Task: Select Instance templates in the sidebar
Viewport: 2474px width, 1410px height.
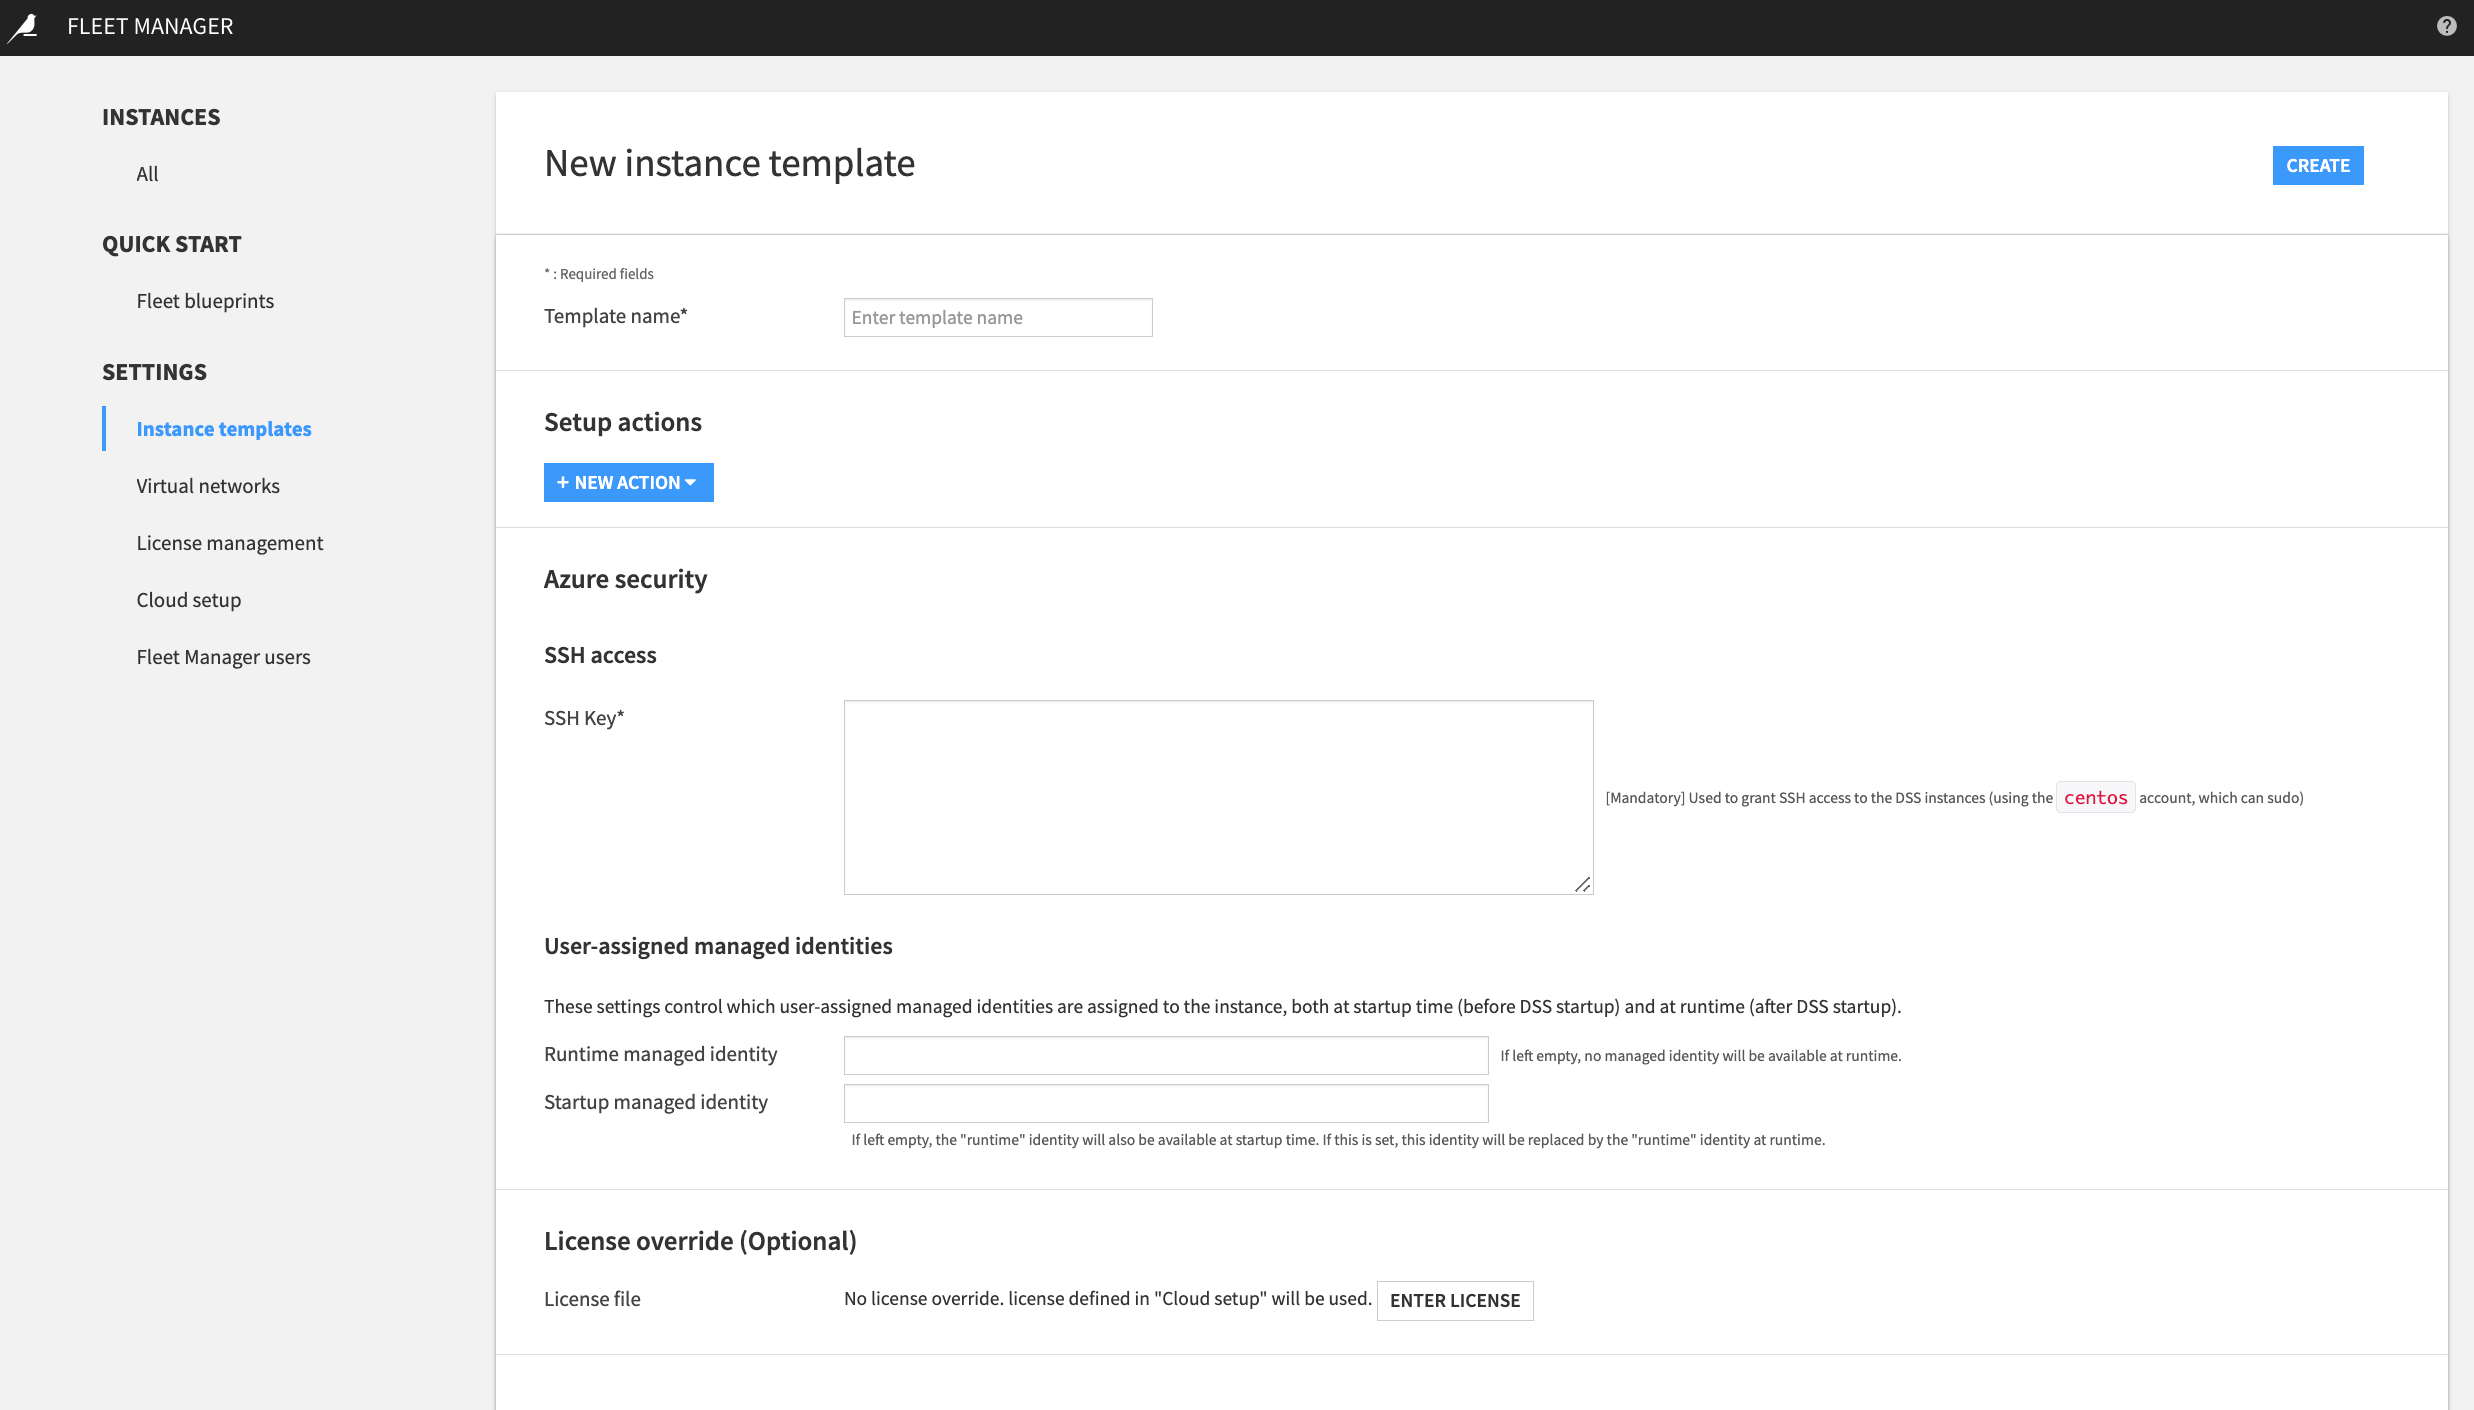Action: [223, 428]
